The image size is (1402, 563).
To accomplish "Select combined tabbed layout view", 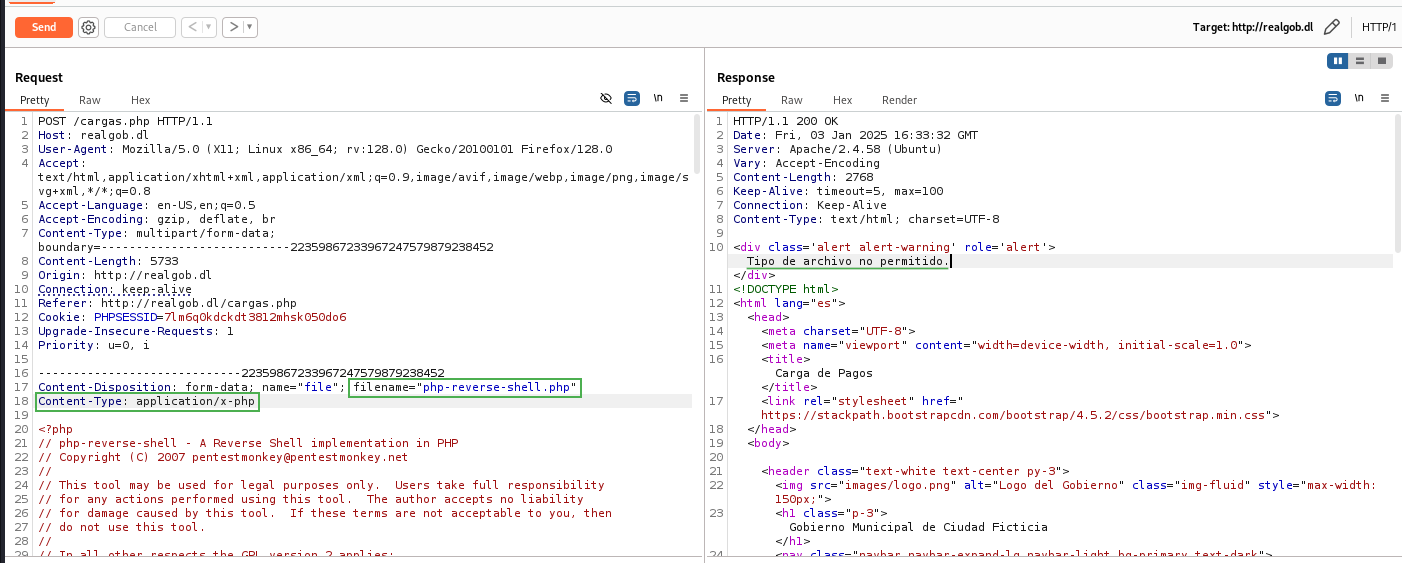I will coord(1382,61).
